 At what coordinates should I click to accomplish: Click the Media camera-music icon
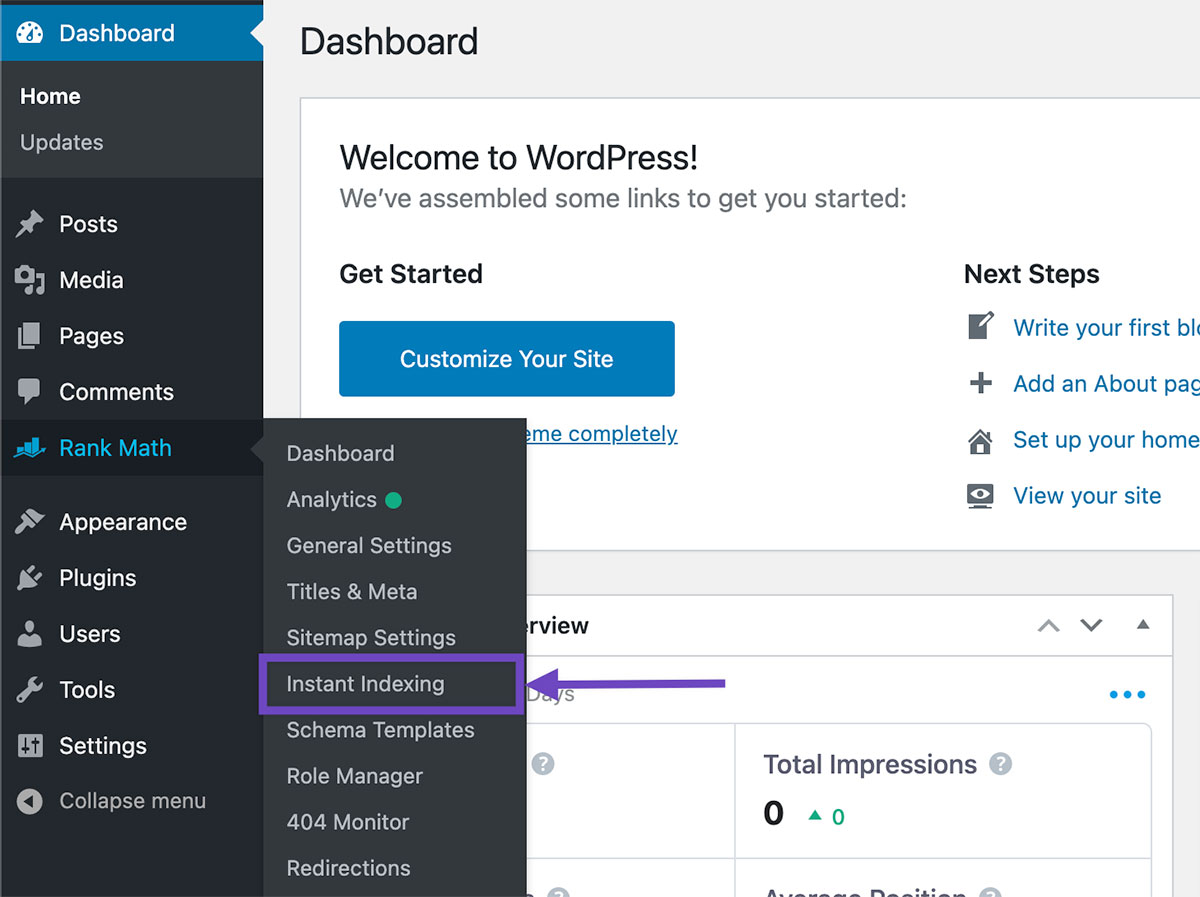click(30, 280)
